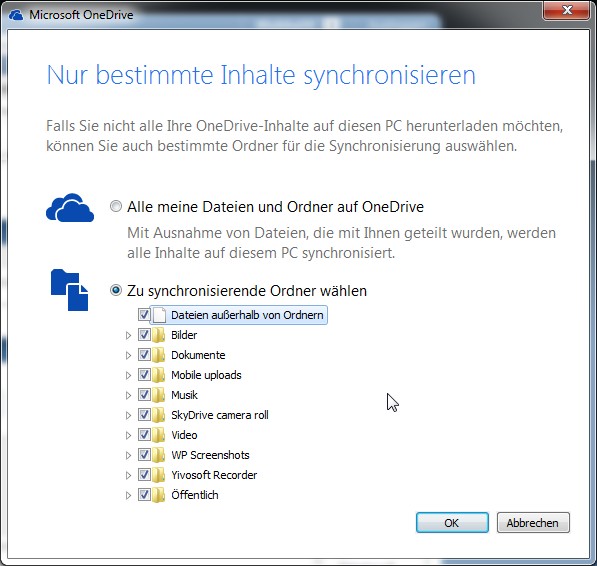This screenshot has width=597, height=566.
Task: Toggle the Musik folder checkbox
Action: pos(144,395)
